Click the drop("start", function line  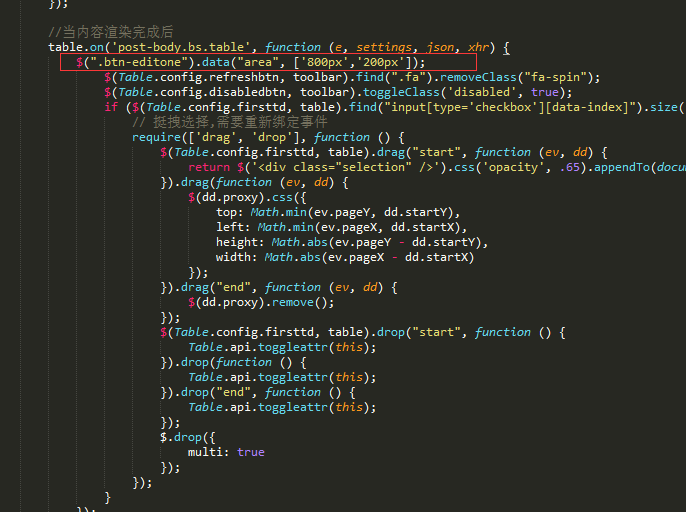363,332
